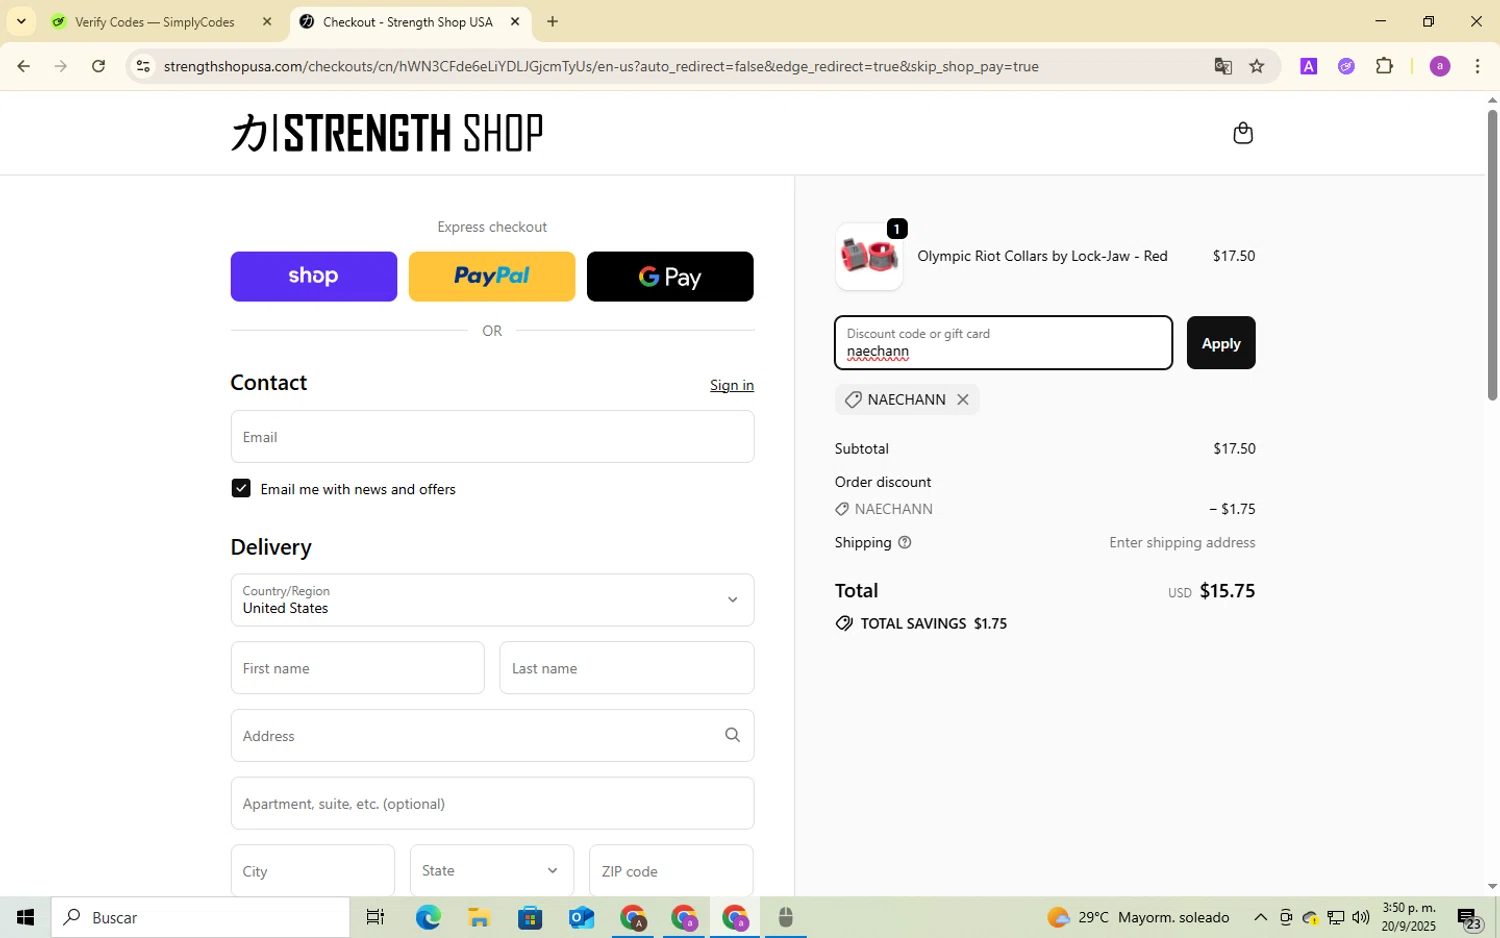Focus the Apartment, suite field
This screenshot has height=938, width=1500.
(492, 803)
